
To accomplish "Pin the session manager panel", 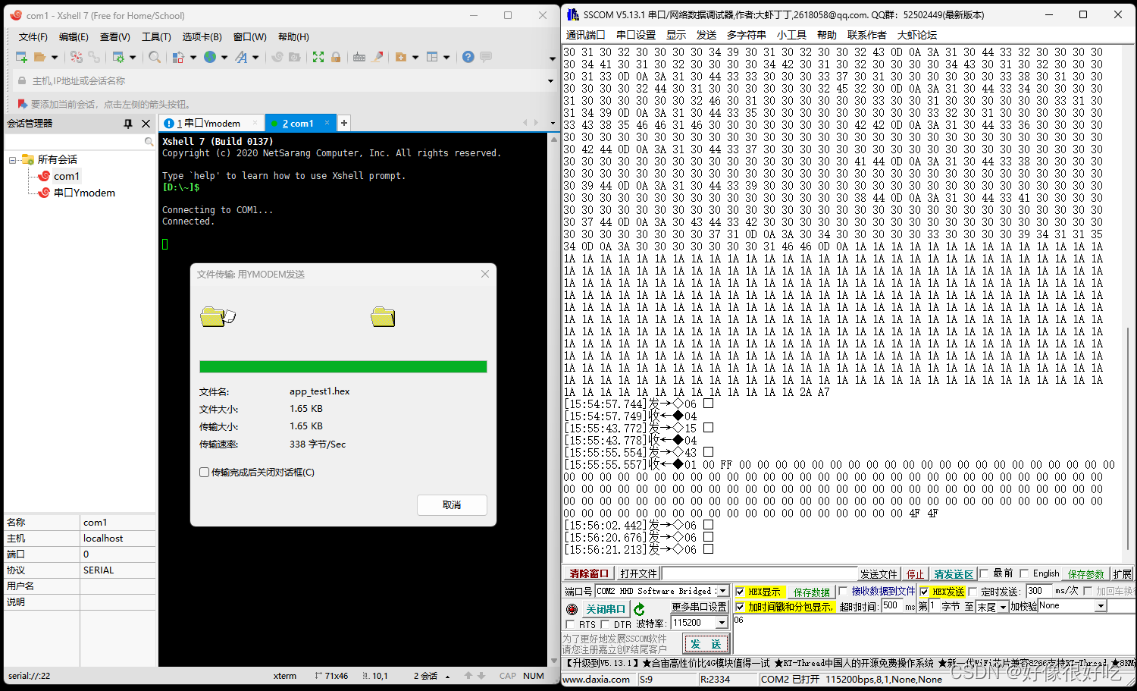I will pos(128,124).
